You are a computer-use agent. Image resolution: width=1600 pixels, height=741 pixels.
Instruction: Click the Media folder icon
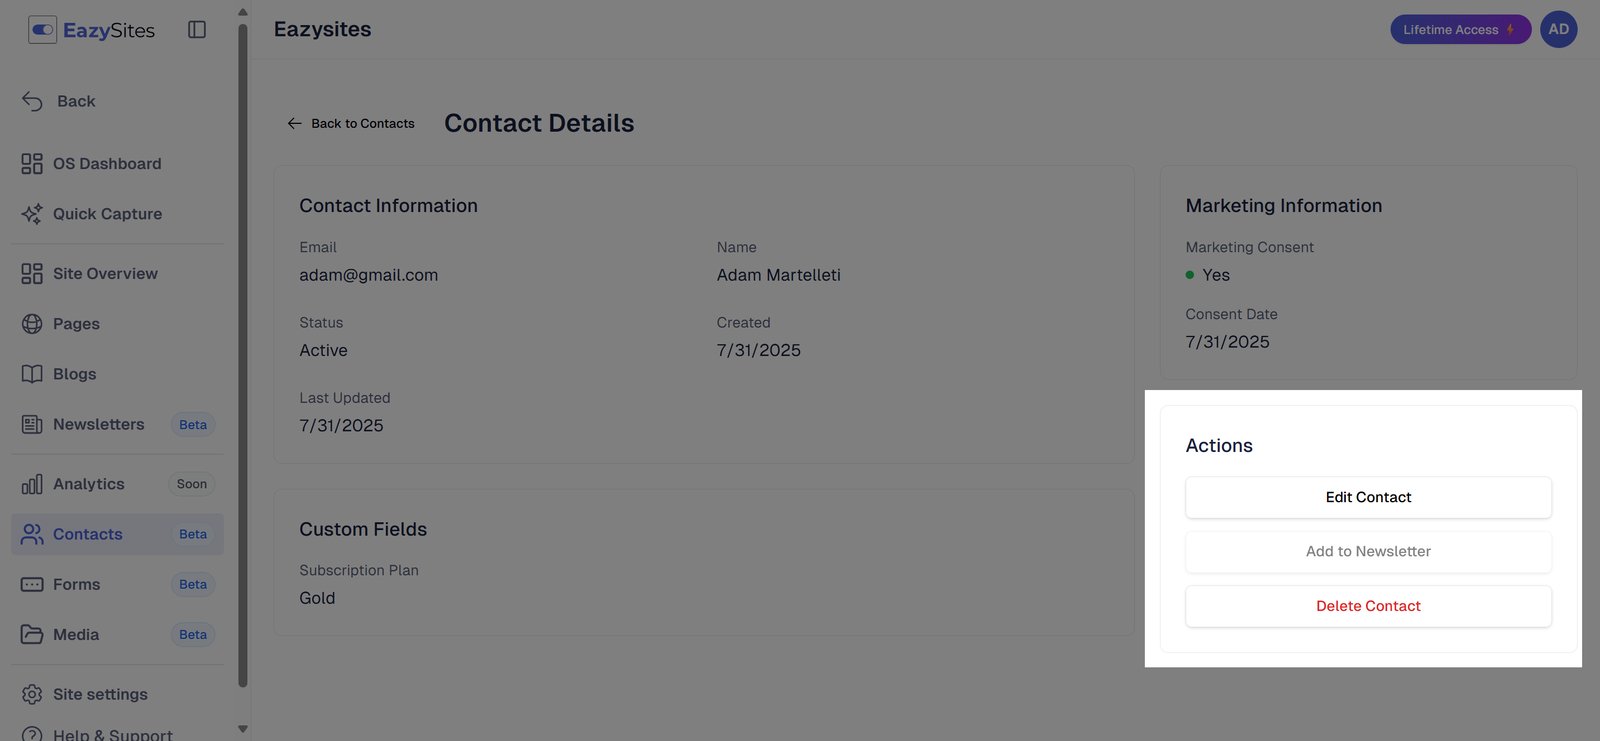coord(32,635)
